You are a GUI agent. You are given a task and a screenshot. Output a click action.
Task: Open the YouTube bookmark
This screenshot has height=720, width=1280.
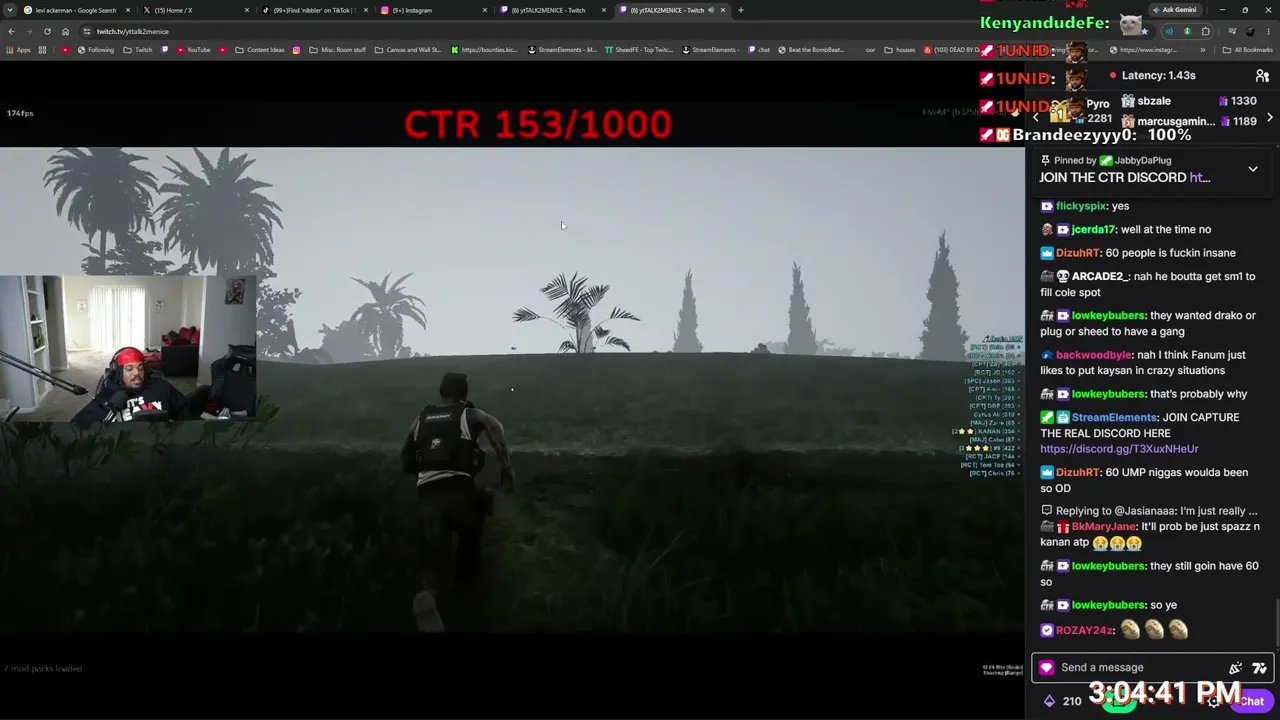192,50
